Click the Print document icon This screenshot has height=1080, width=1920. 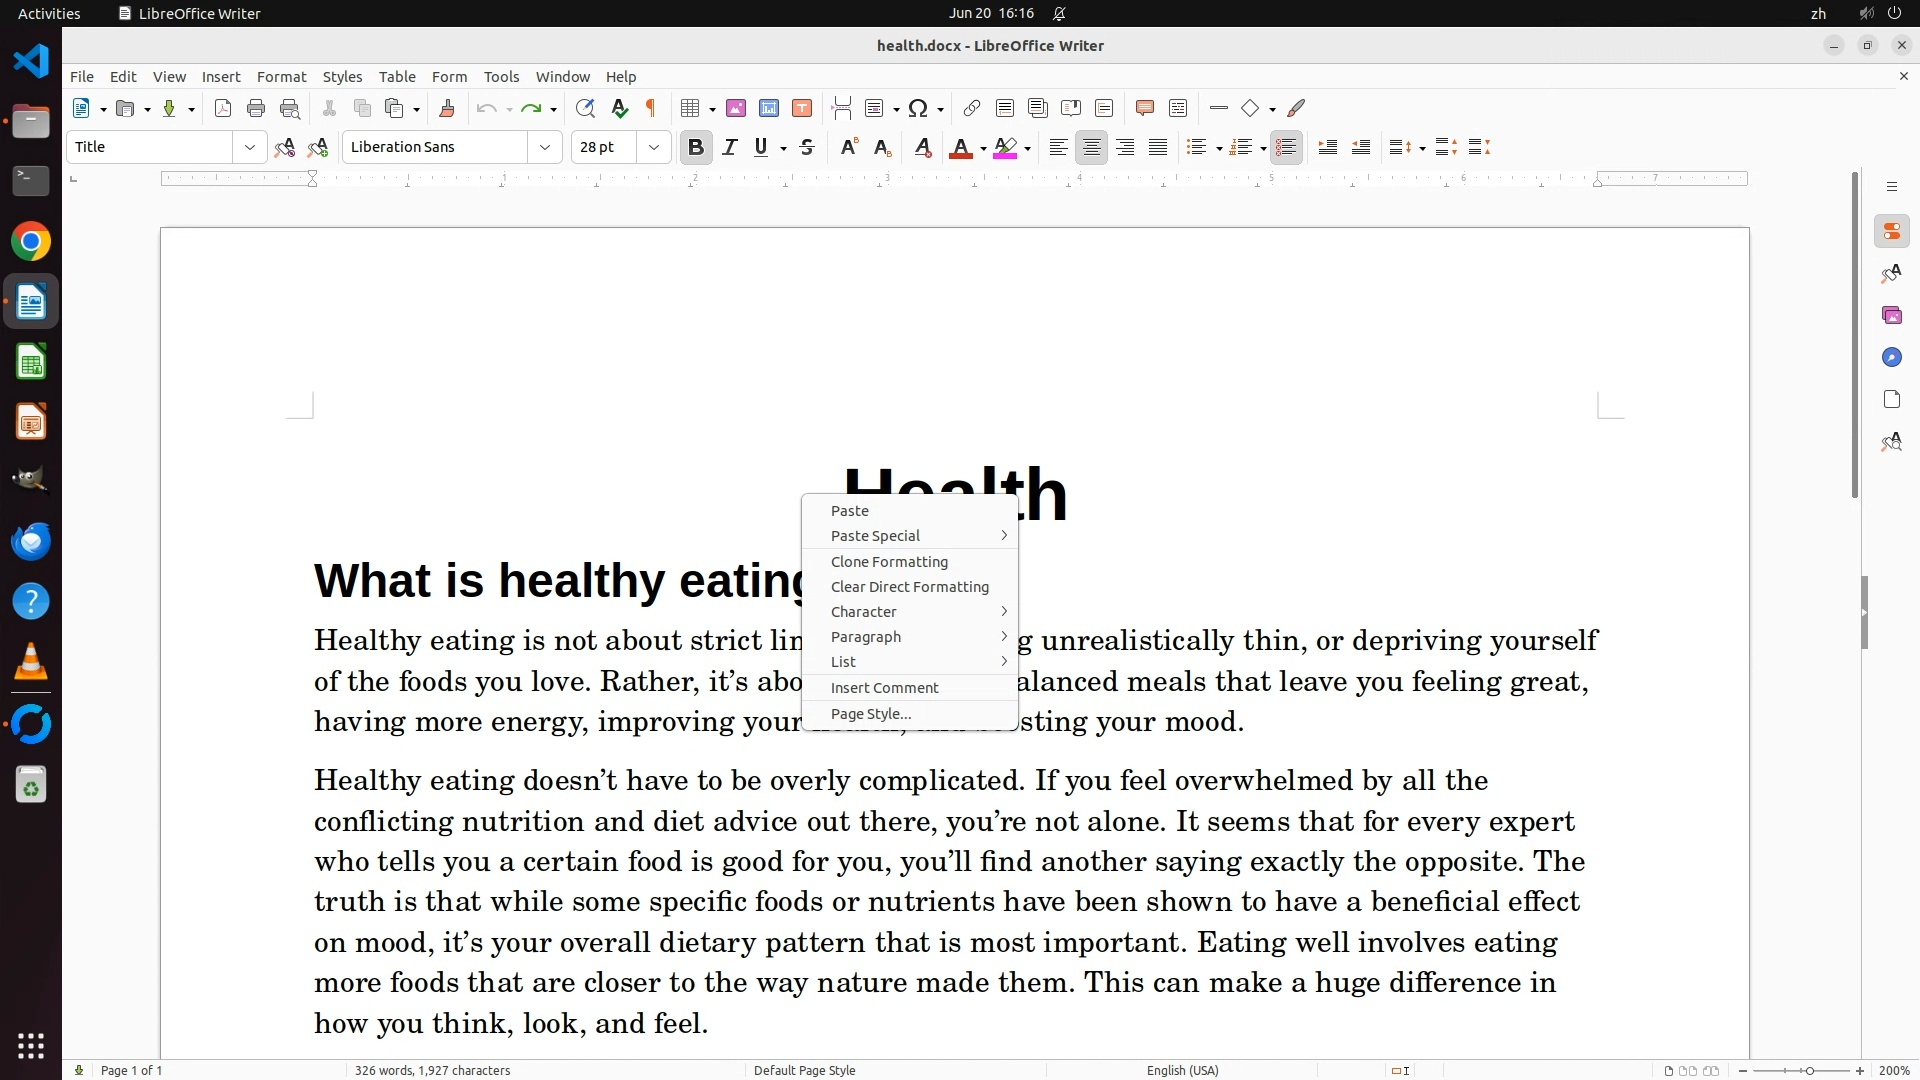coord(256,109)
